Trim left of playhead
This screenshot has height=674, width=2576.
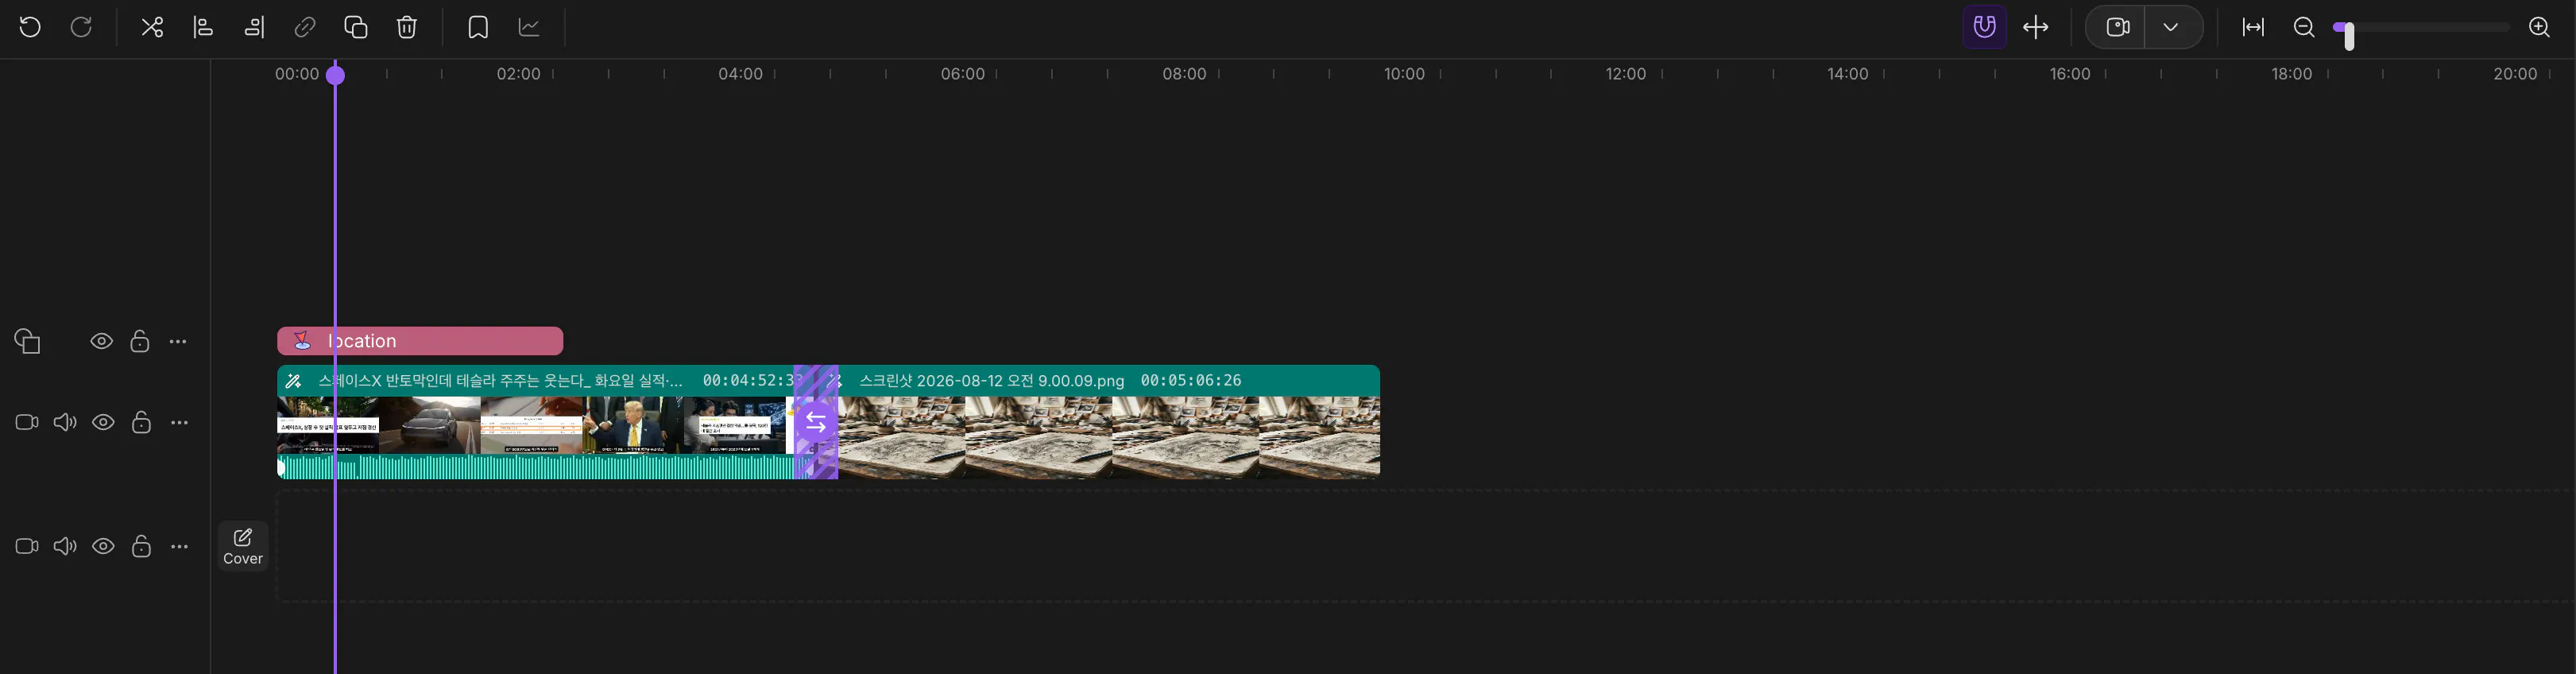coord(203,27)
